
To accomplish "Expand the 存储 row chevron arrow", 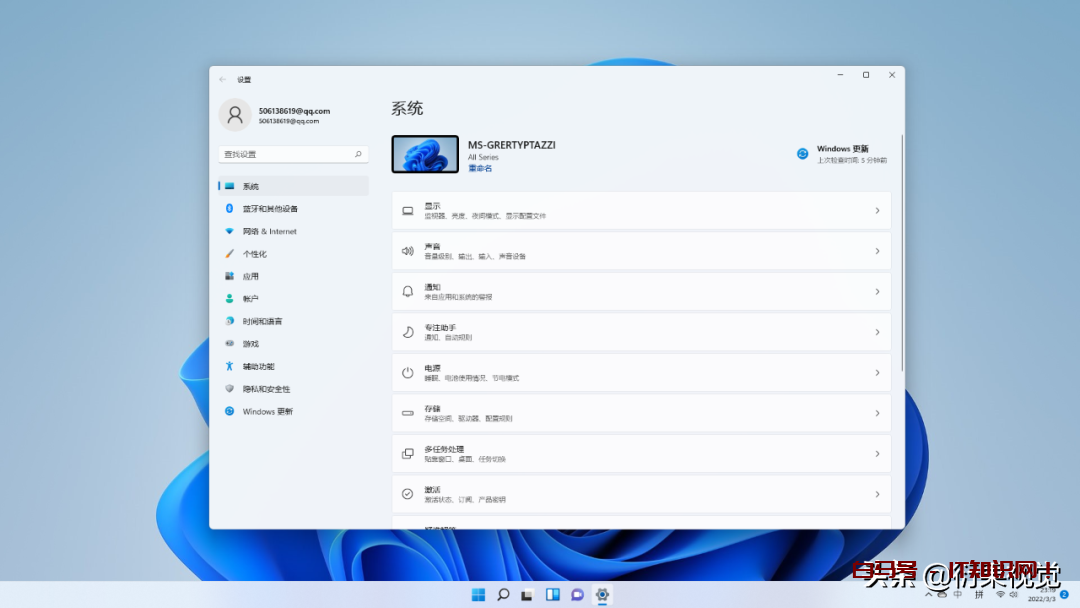I will (877, 413).
